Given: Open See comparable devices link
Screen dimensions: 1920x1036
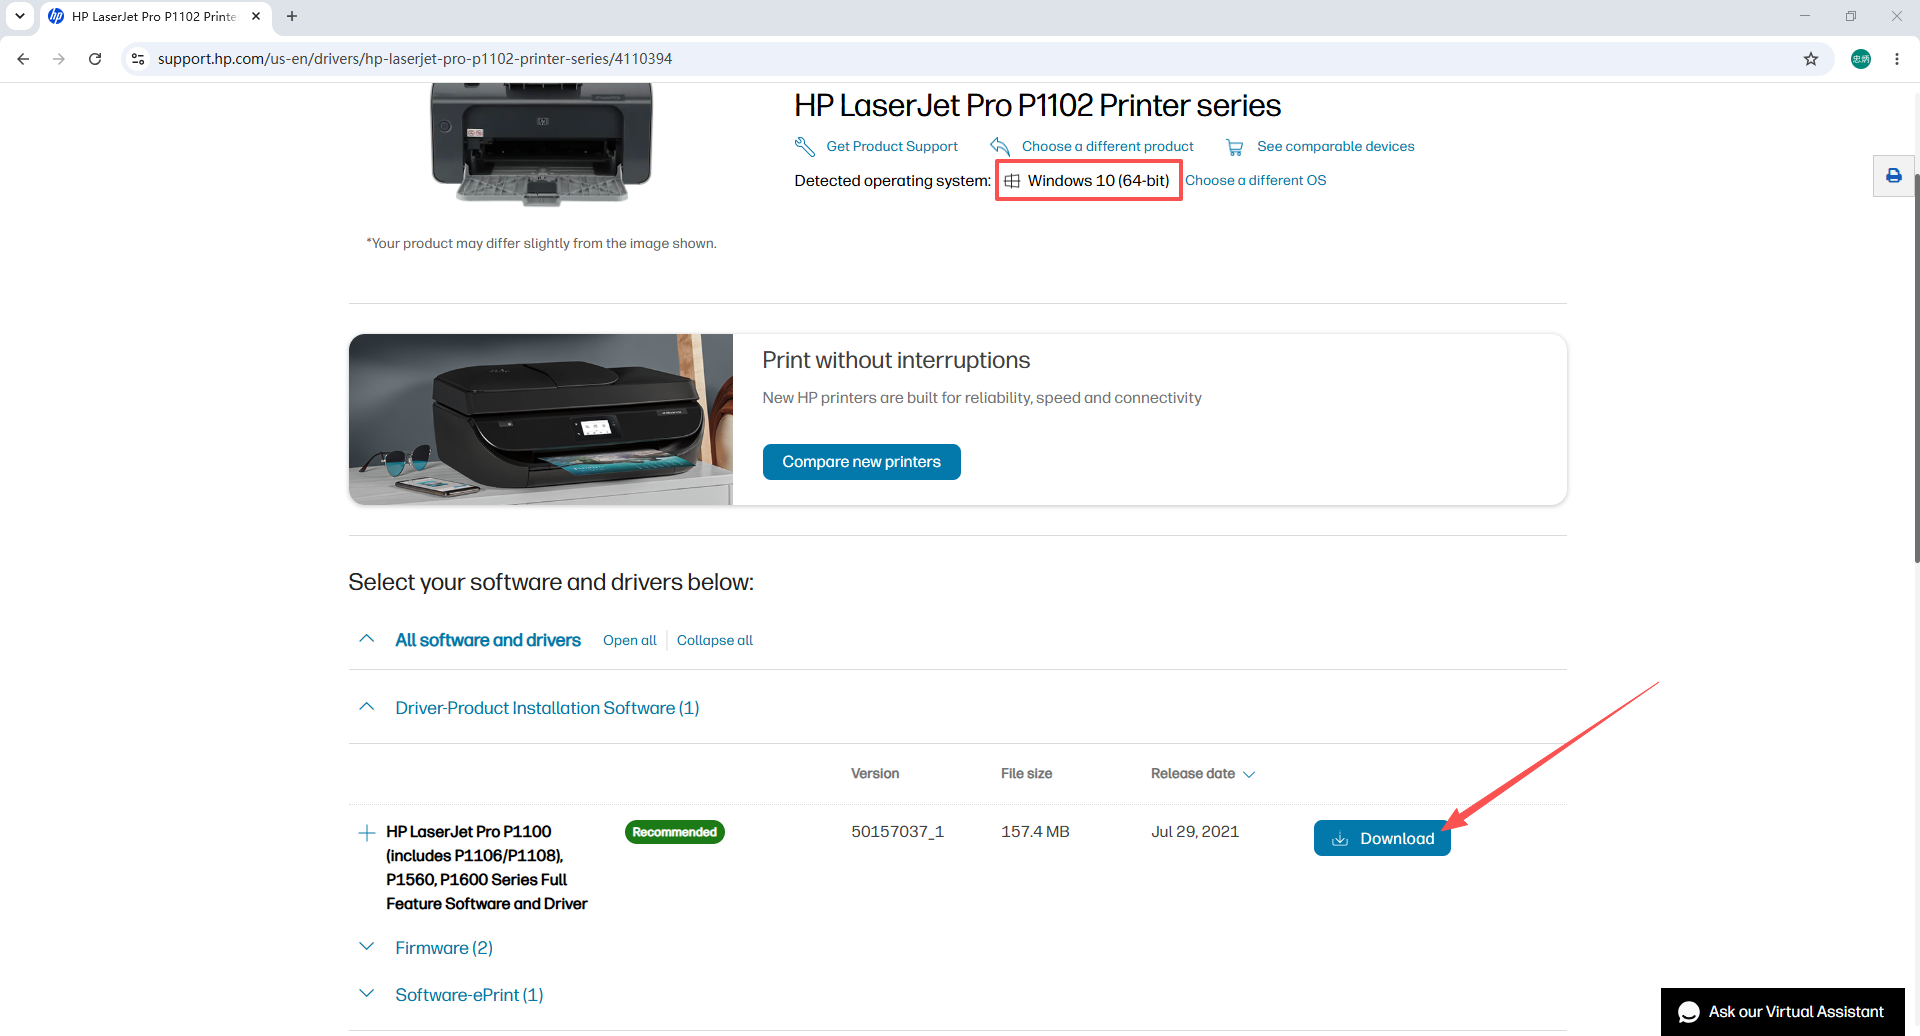Looking at the screenshot, I should [x=1336, y=147].
